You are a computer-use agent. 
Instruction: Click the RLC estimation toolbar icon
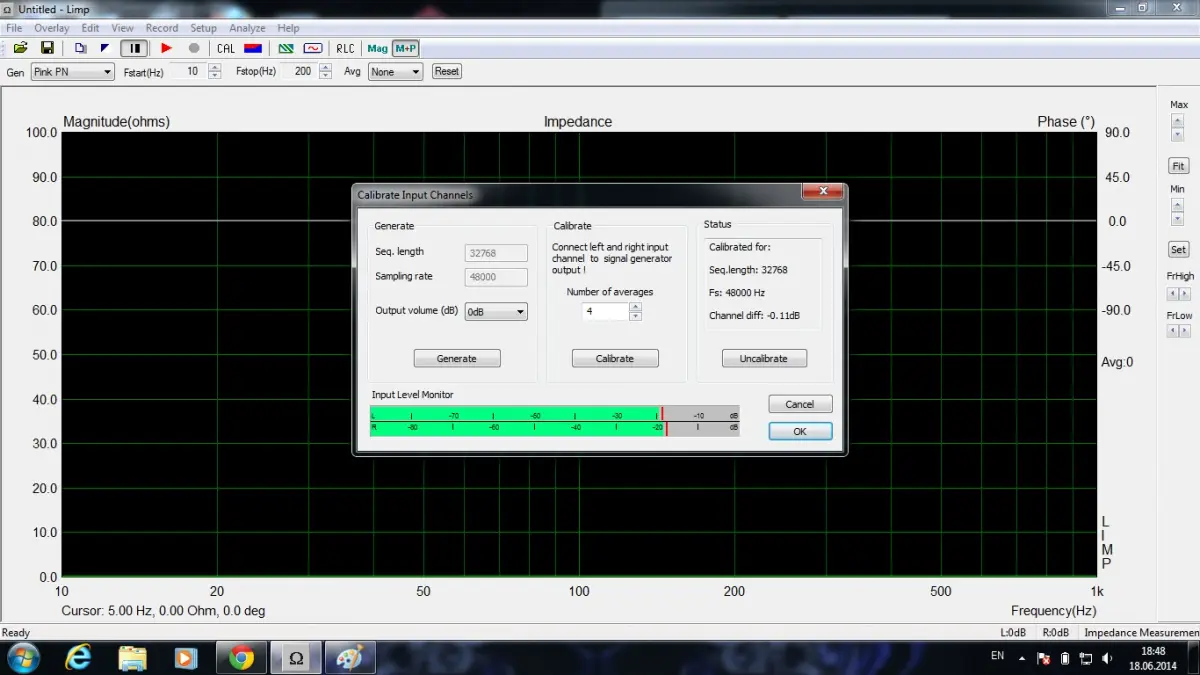[345, 48]
